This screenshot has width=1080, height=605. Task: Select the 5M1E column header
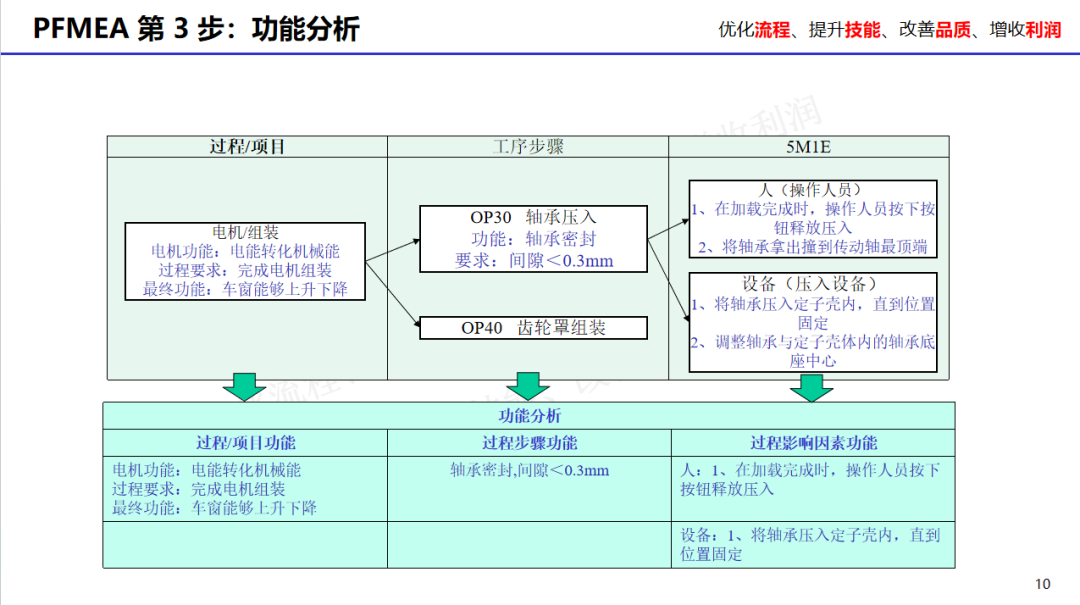(809, 147)
